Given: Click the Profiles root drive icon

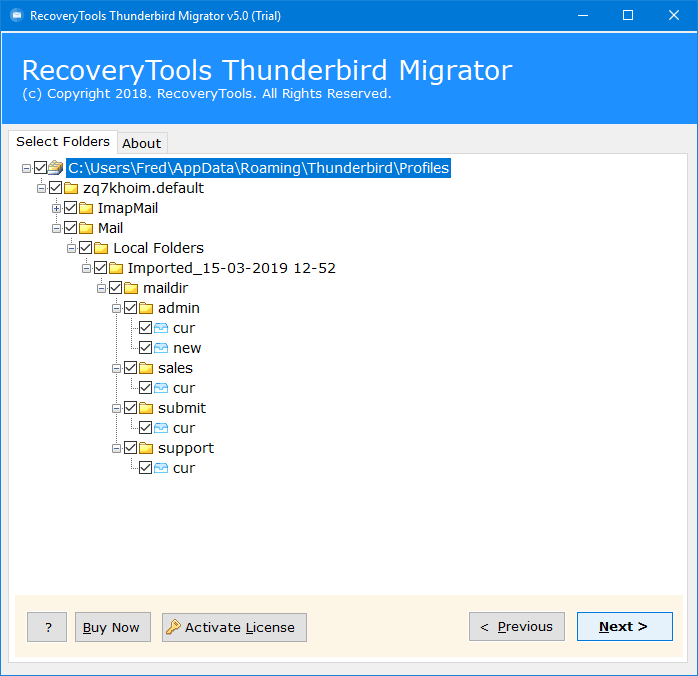Looking at the screenshot, I should point(56,168).
